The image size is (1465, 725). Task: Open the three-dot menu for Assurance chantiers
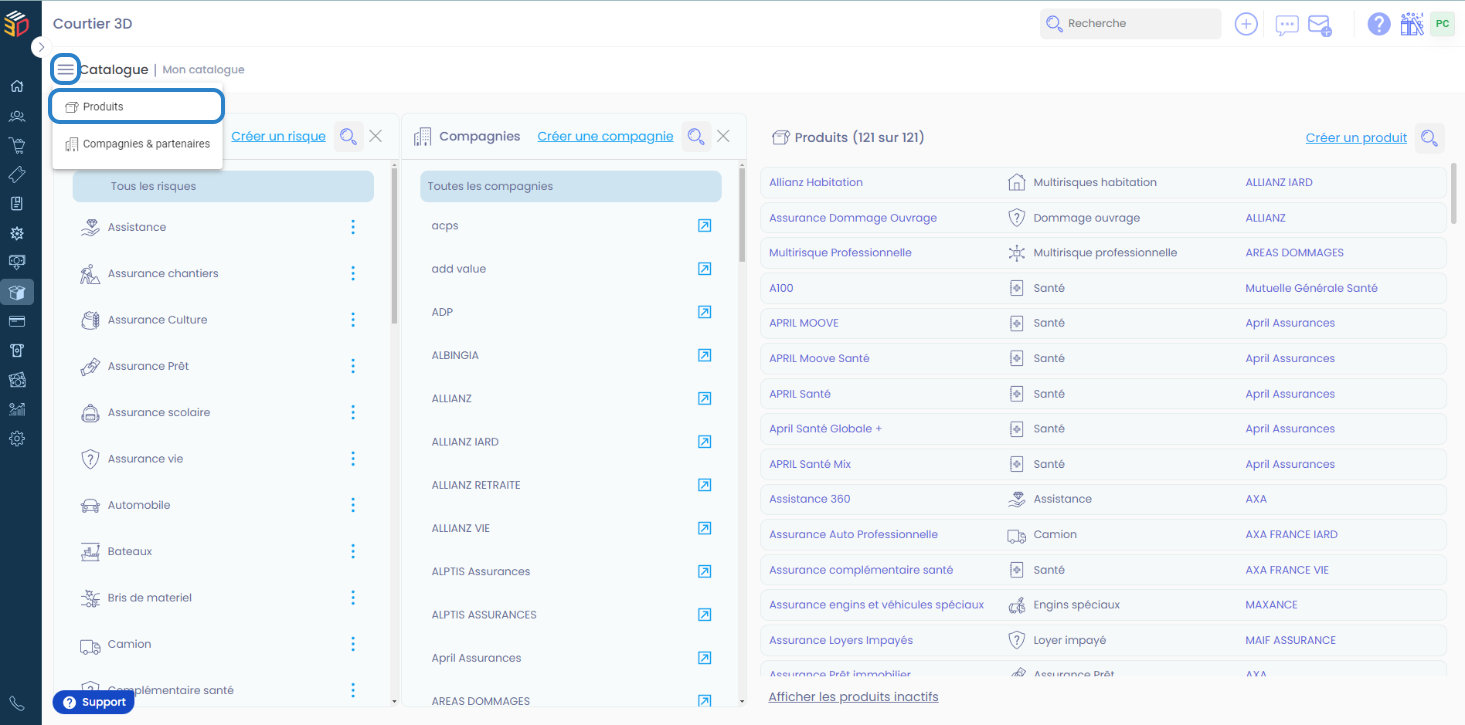pos(353,273)
